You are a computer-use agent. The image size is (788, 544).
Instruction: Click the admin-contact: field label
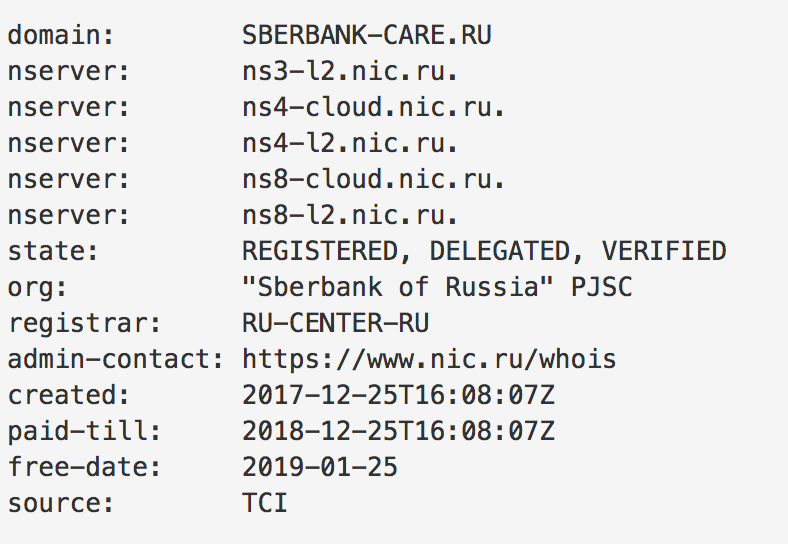tap(116, 359)
